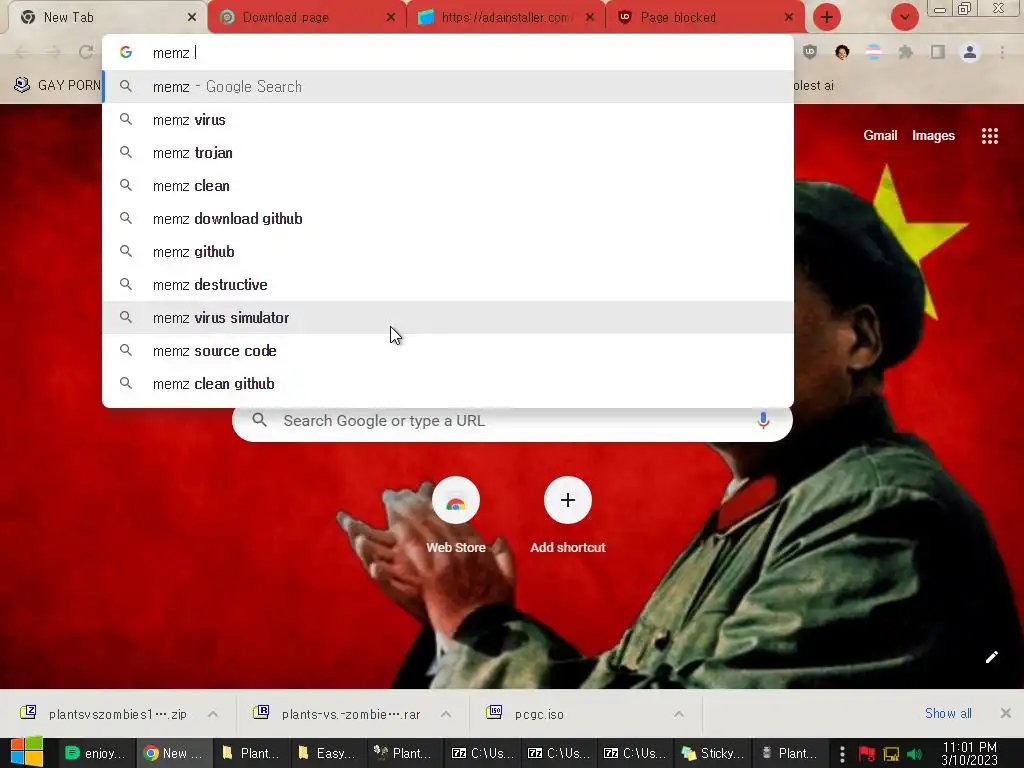
Task: Open the GAY PORN bookmark
Action: (57, 86)
